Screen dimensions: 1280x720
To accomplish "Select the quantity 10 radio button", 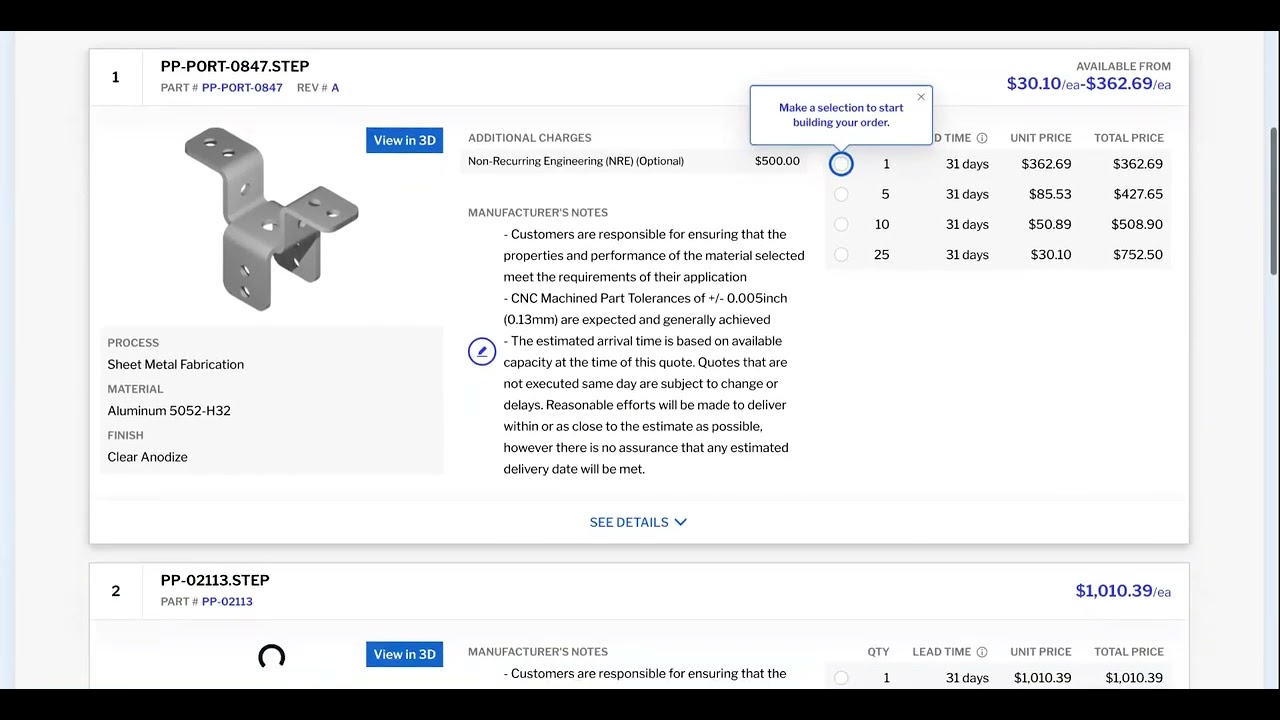I will tap(841, 224).
